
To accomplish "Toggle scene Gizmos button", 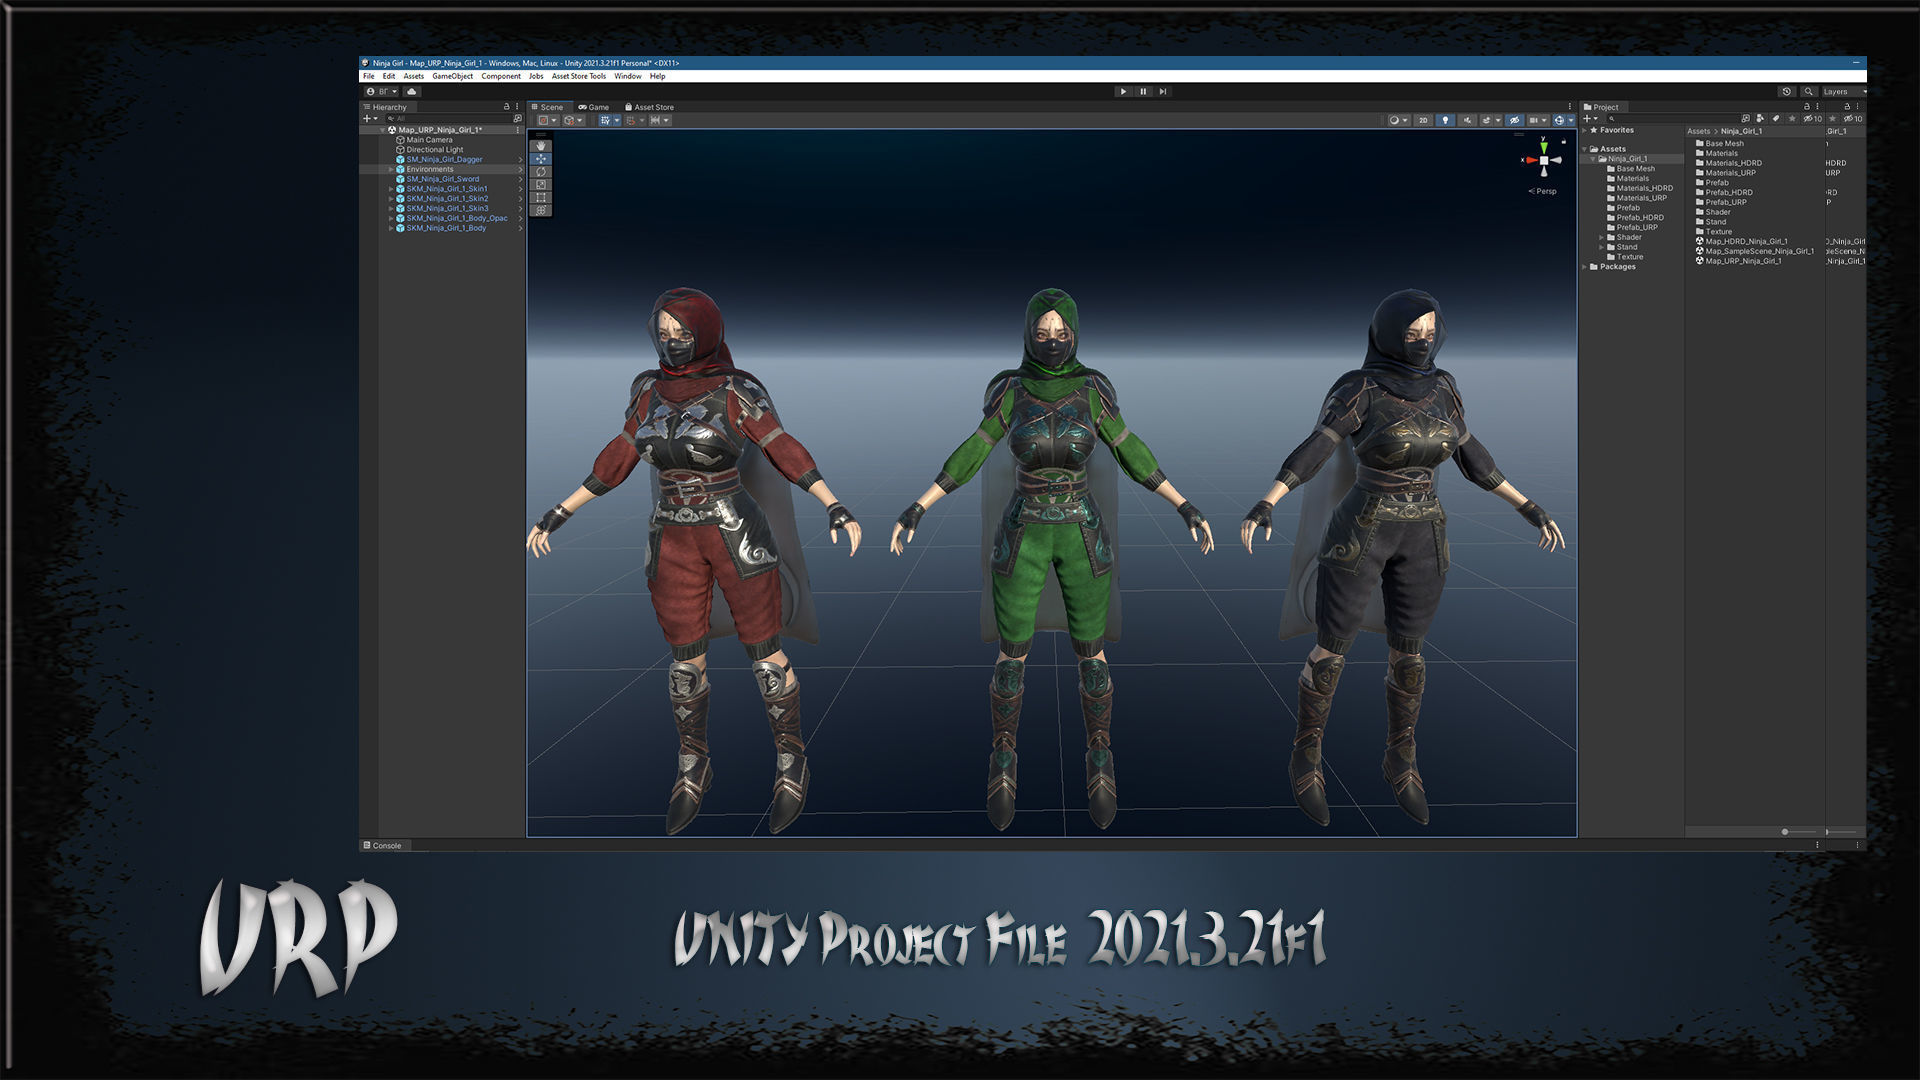I will pos(1559,120).
